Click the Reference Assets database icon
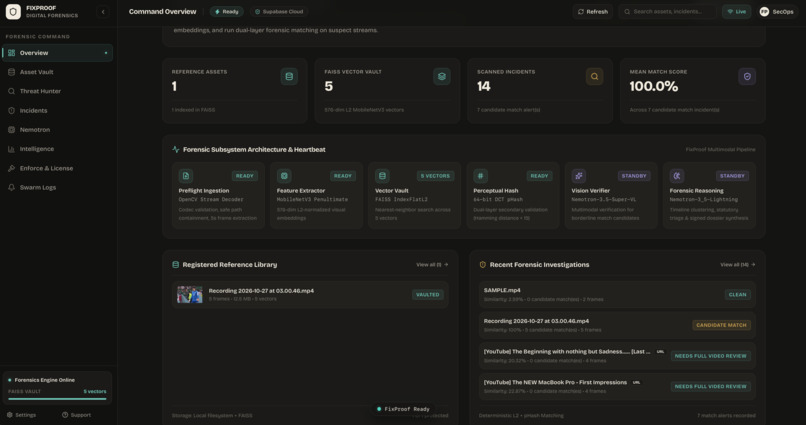 coord(289,77)
